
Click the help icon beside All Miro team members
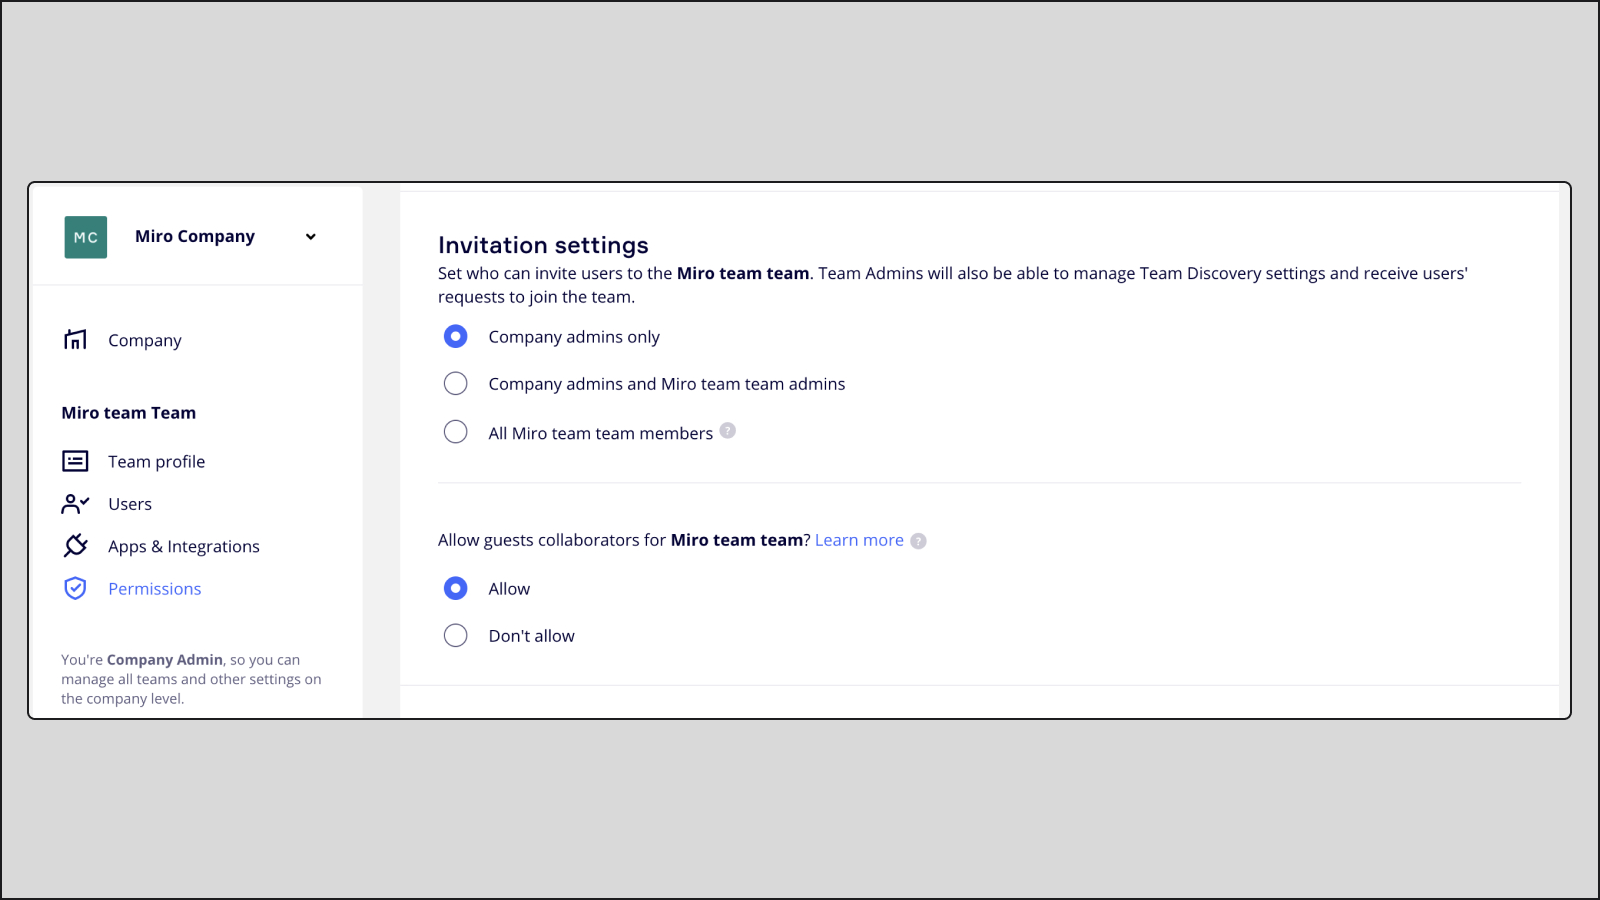tap(728, 431)
